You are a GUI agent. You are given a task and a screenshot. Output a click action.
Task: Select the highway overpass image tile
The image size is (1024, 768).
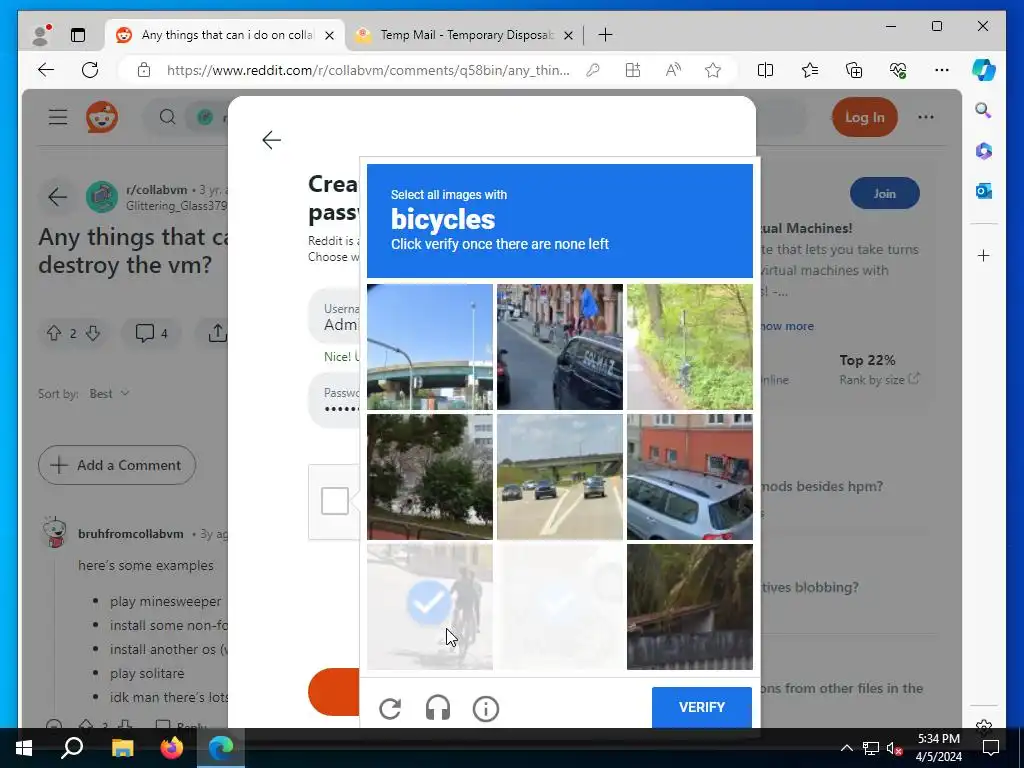(x=430, y=347)
